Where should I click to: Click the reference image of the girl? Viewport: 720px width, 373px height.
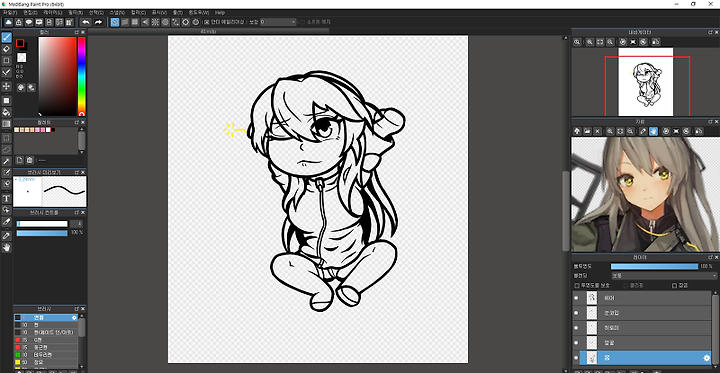(x=645, y=194)
